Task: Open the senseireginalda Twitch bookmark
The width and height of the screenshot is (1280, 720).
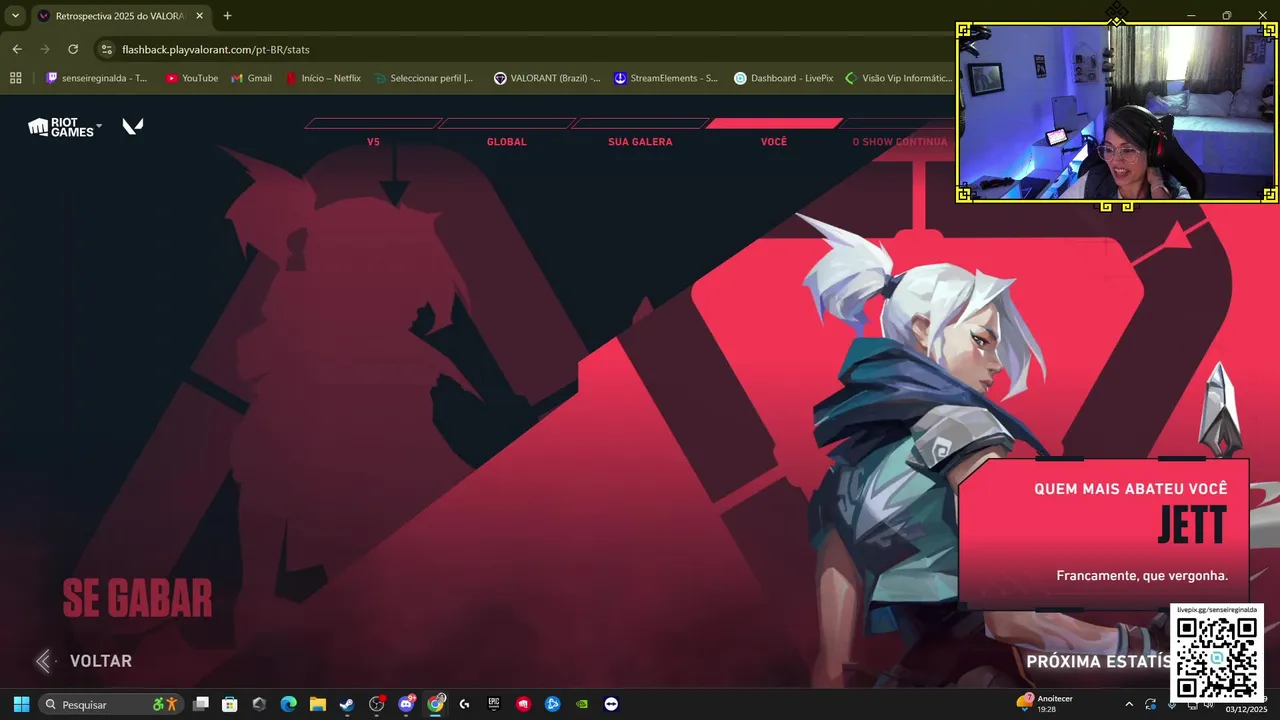Action: (97, 78)
